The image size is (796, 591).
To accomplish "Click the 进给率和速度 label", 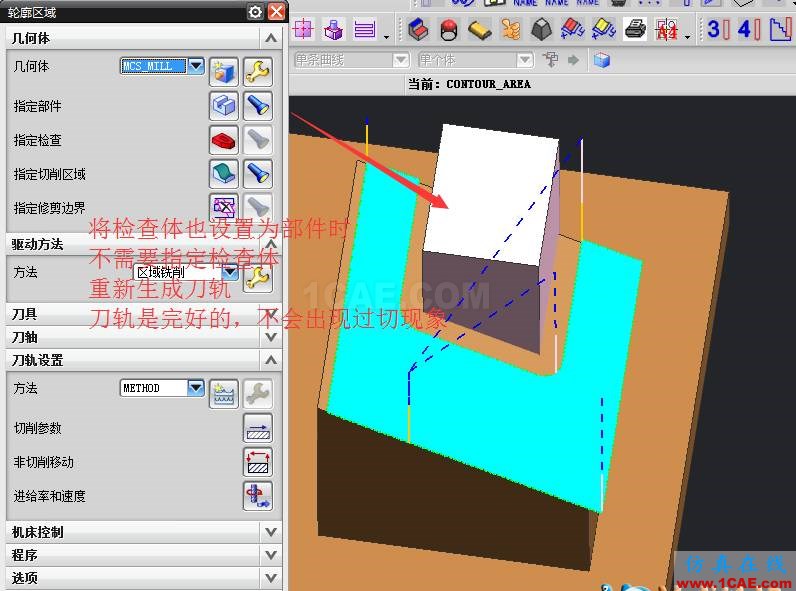I will pos(50,496).
